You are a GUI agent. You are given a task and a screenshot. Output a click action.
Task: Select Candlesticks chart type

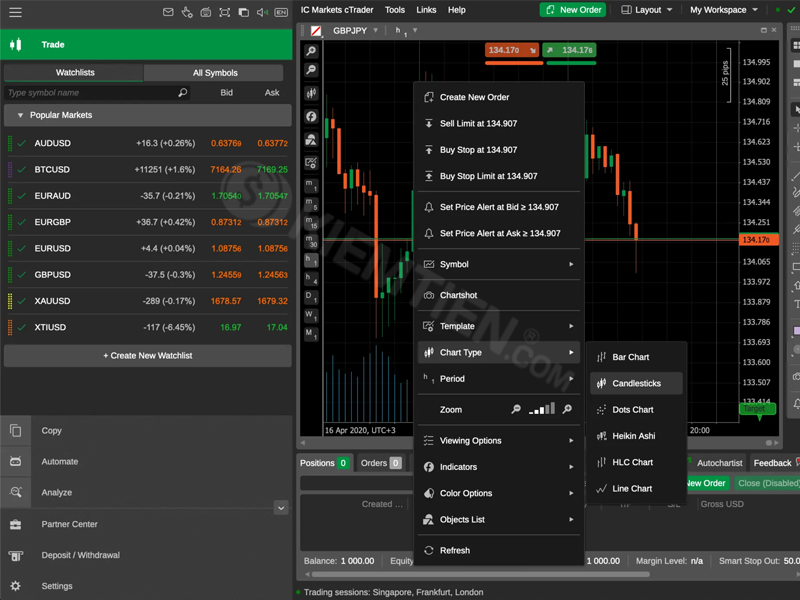(636, 383)
